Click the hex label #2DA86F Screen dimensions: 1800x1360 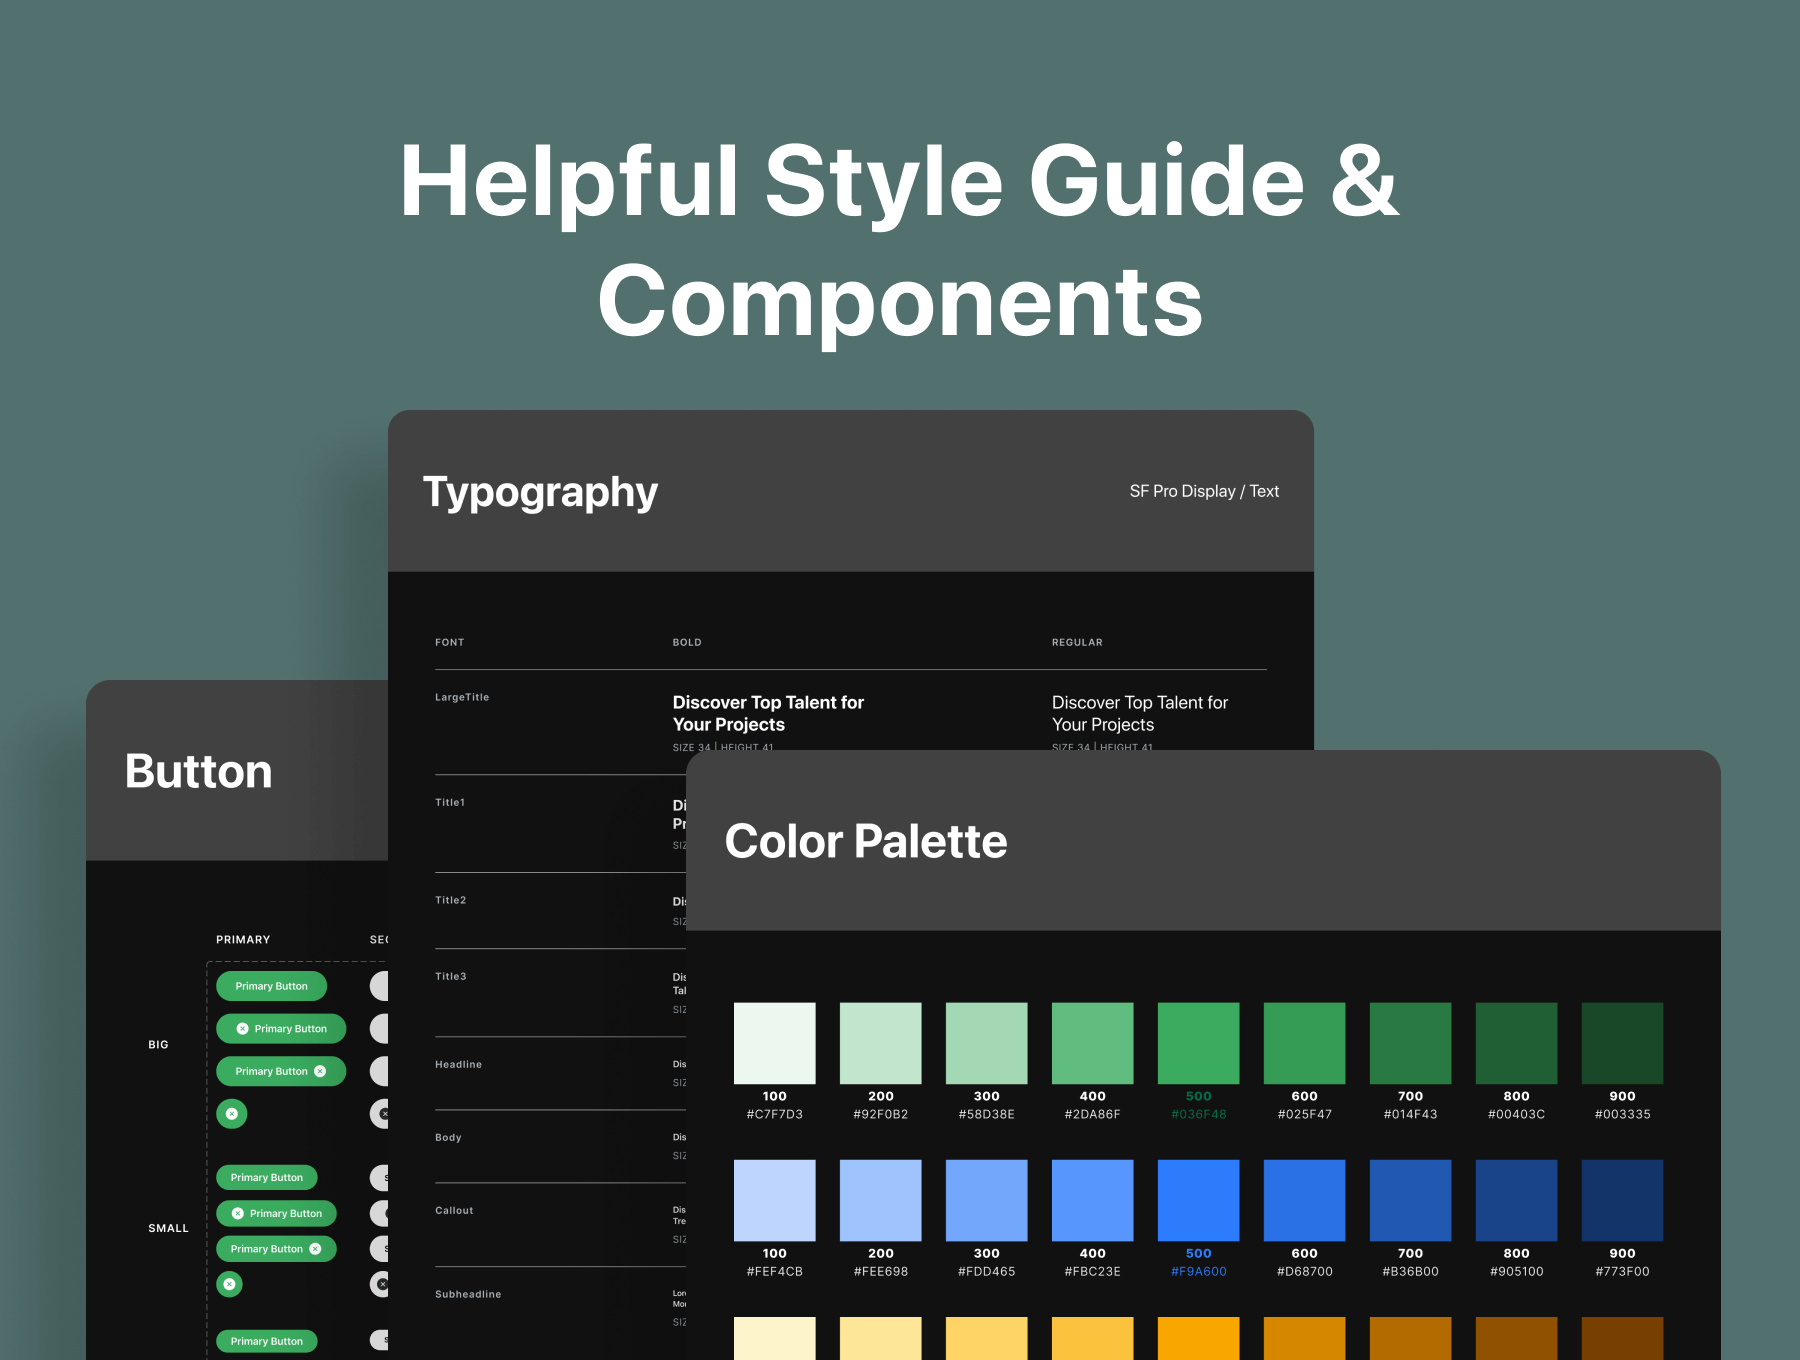[1093, 1114]
